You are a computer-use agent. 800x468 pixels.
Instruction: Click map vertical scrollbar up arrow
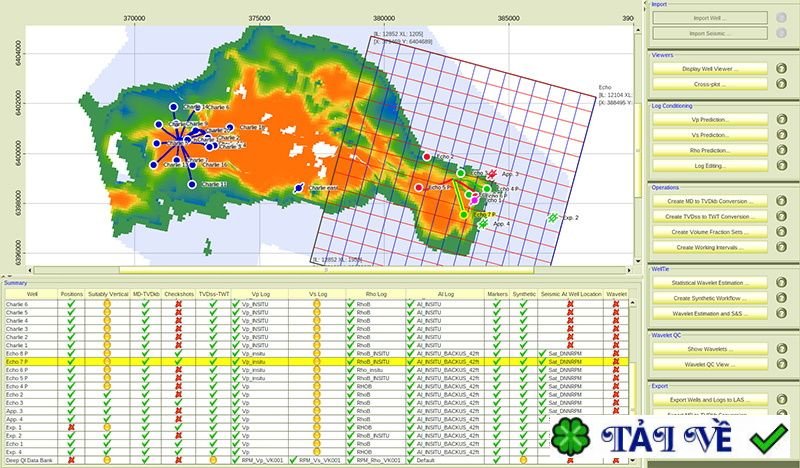click(x=637, y=30)
